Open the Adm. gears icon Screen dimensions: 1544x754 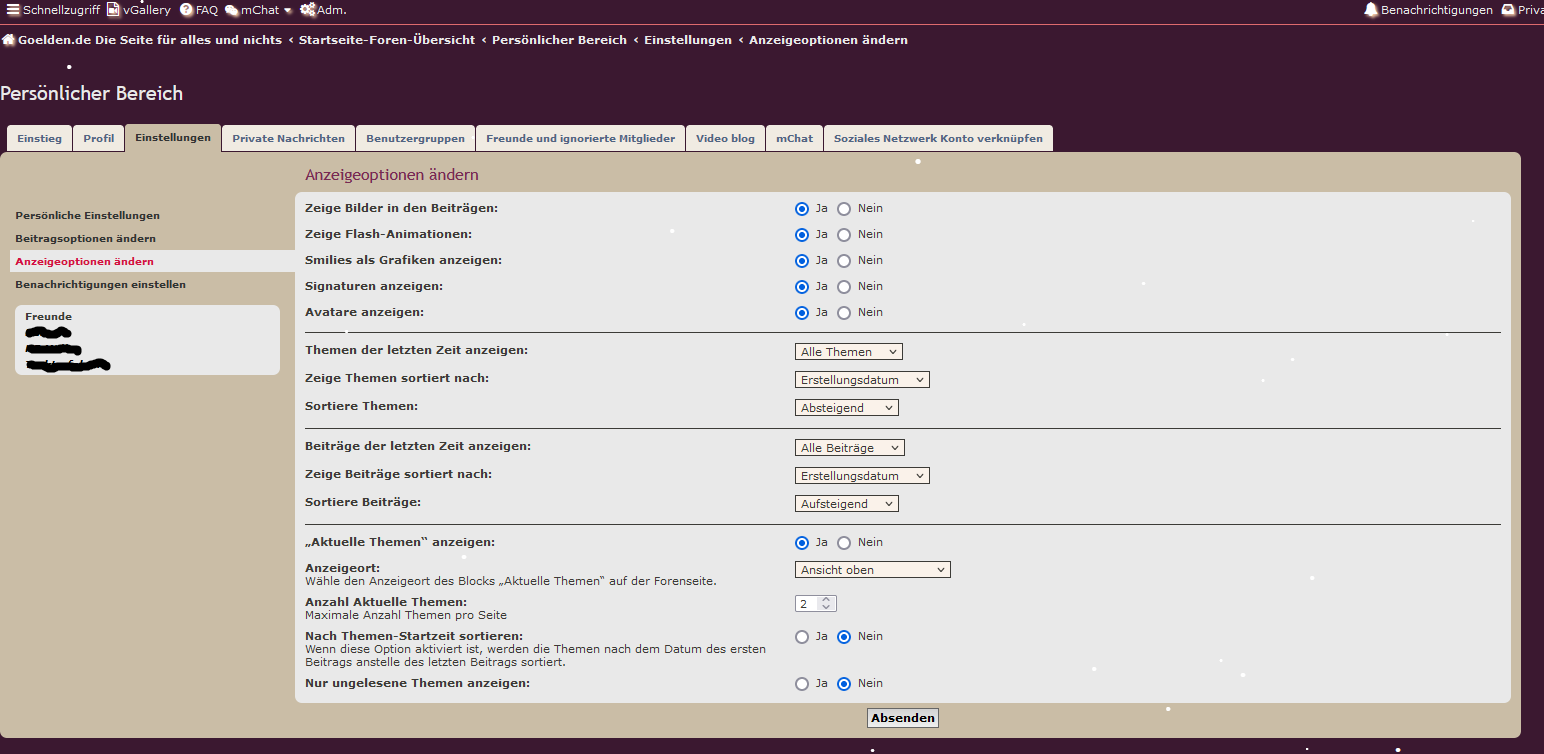tap(307, 10)
